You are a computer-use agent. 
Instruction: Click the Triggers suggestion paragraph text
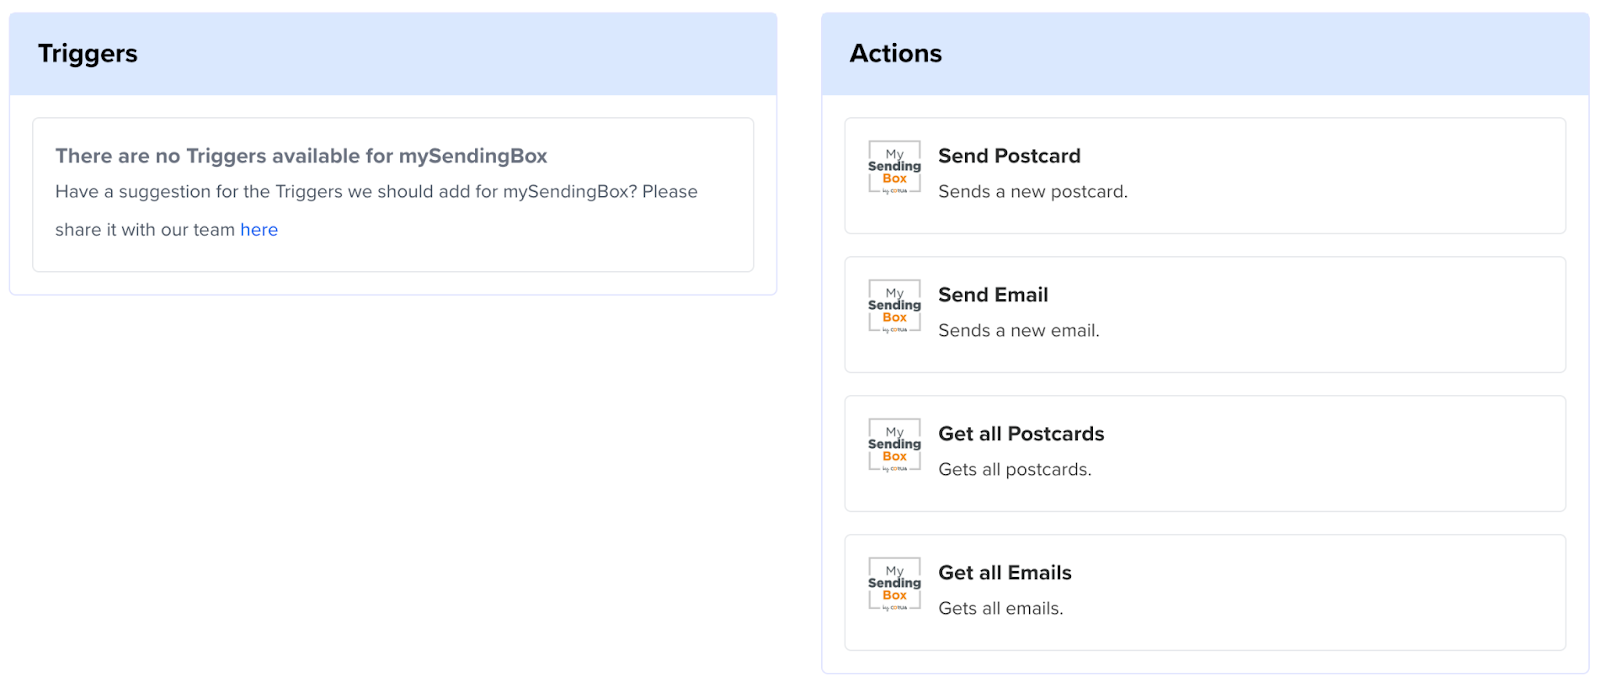tap(376, 211)
